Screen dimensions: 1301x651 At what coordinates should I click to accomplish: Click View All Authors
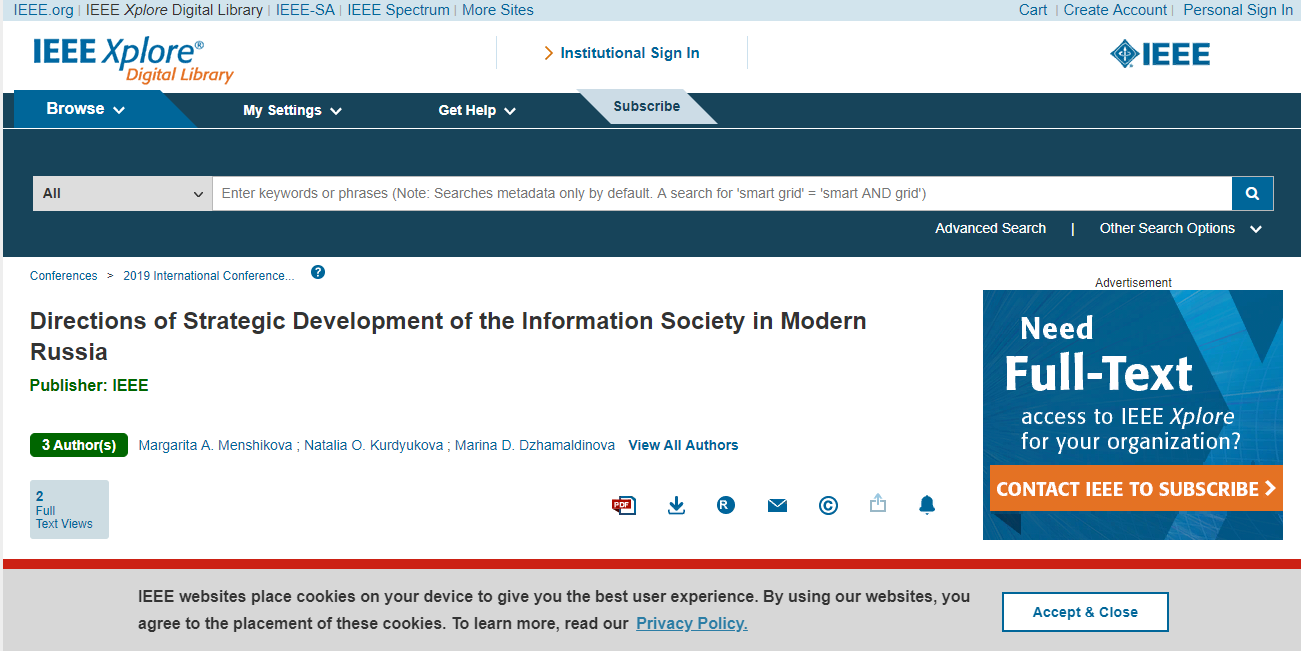point(683,445)
